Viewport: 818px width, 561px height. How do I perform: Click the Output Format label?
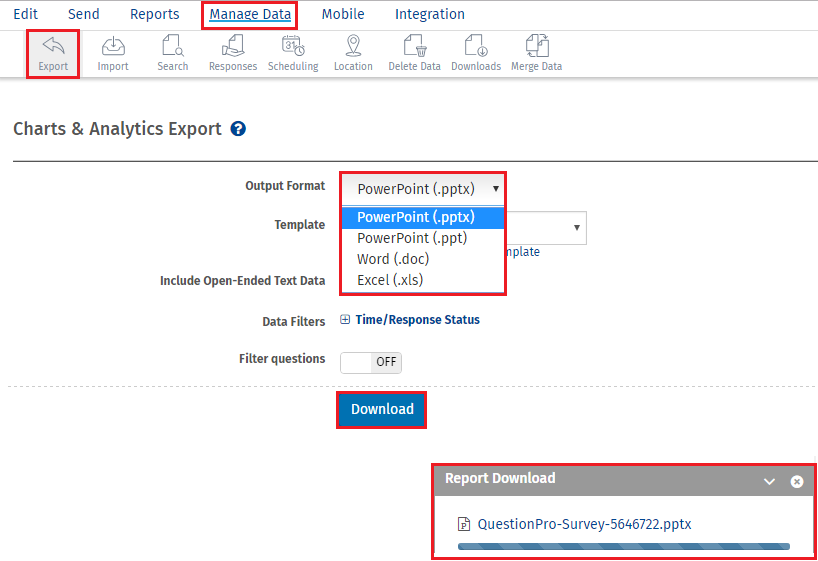pos(285,186)
